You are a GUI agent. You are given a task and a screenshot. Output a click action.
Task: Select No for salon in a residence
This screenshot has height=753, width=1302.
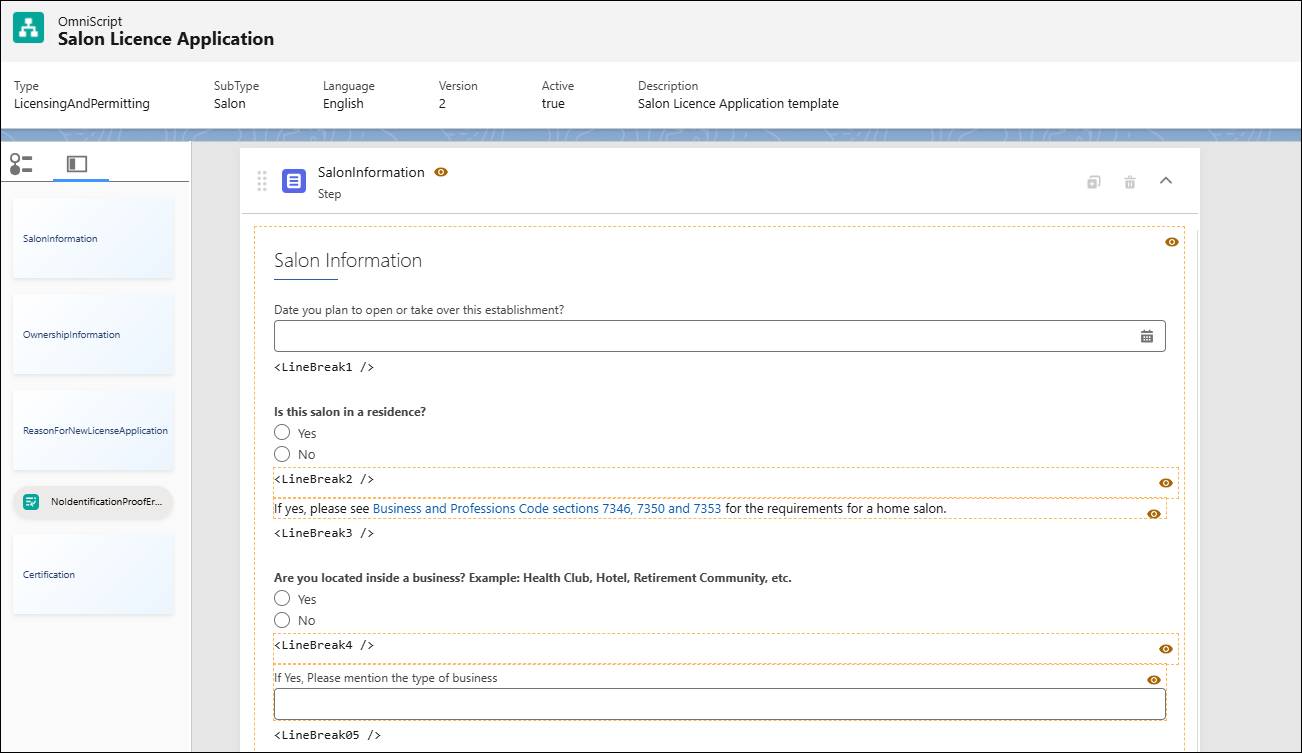(282, 454)
